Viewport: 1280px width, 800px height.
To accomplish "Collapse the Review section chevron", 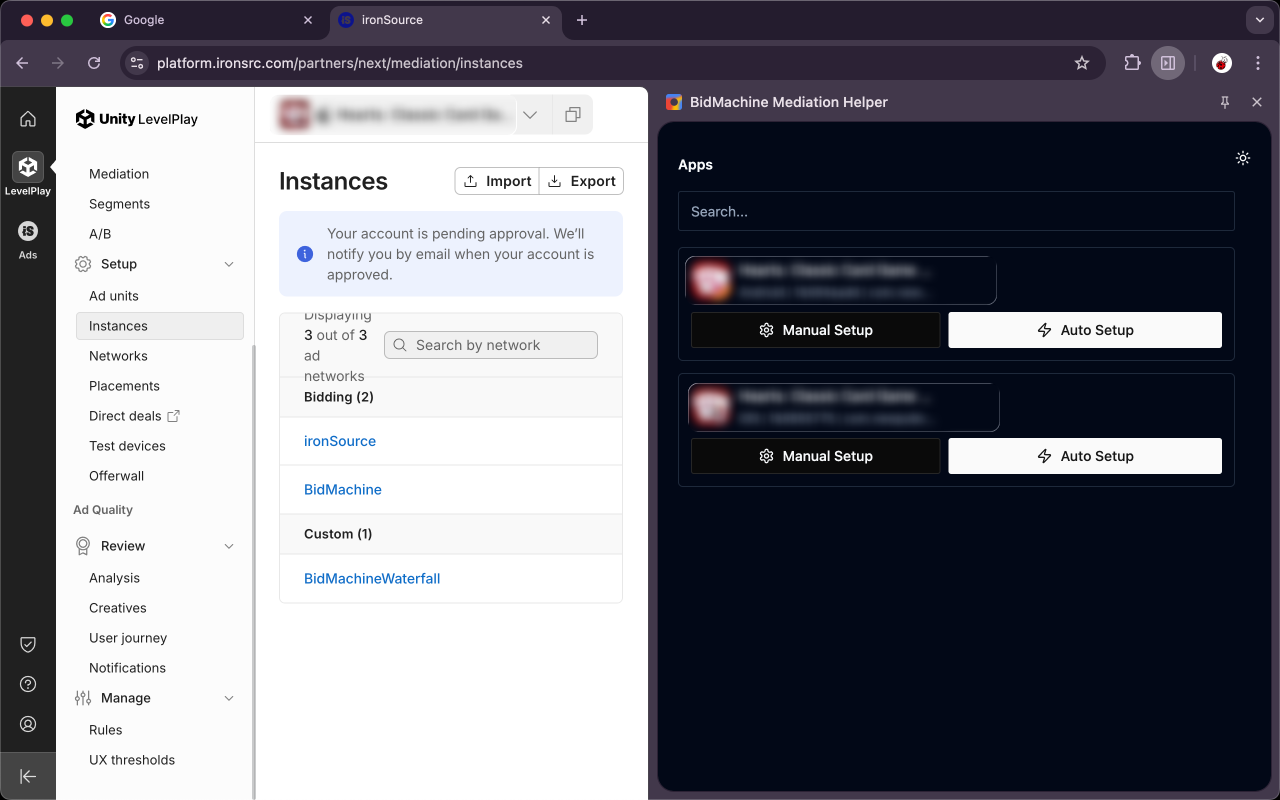I will (x=229, y=546).
